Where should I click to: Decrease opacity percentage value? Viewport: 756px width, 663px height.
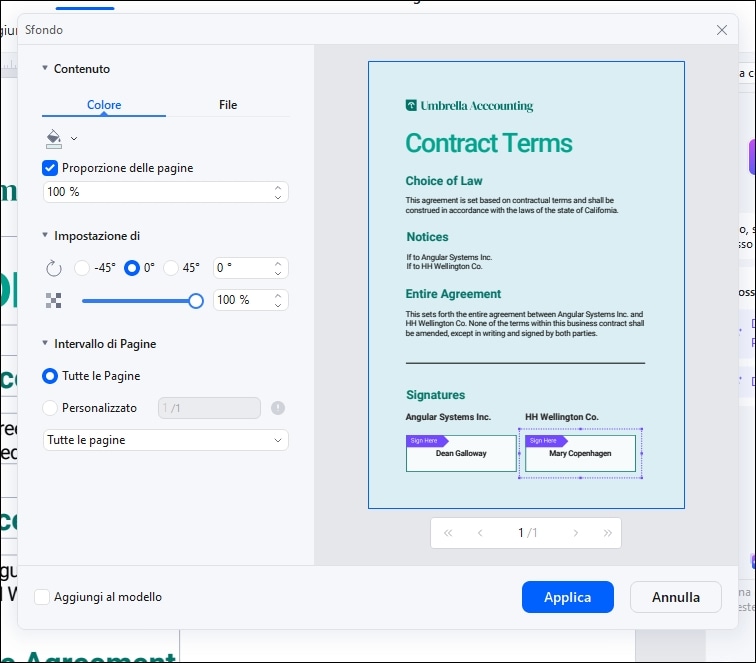click(278, 305)
